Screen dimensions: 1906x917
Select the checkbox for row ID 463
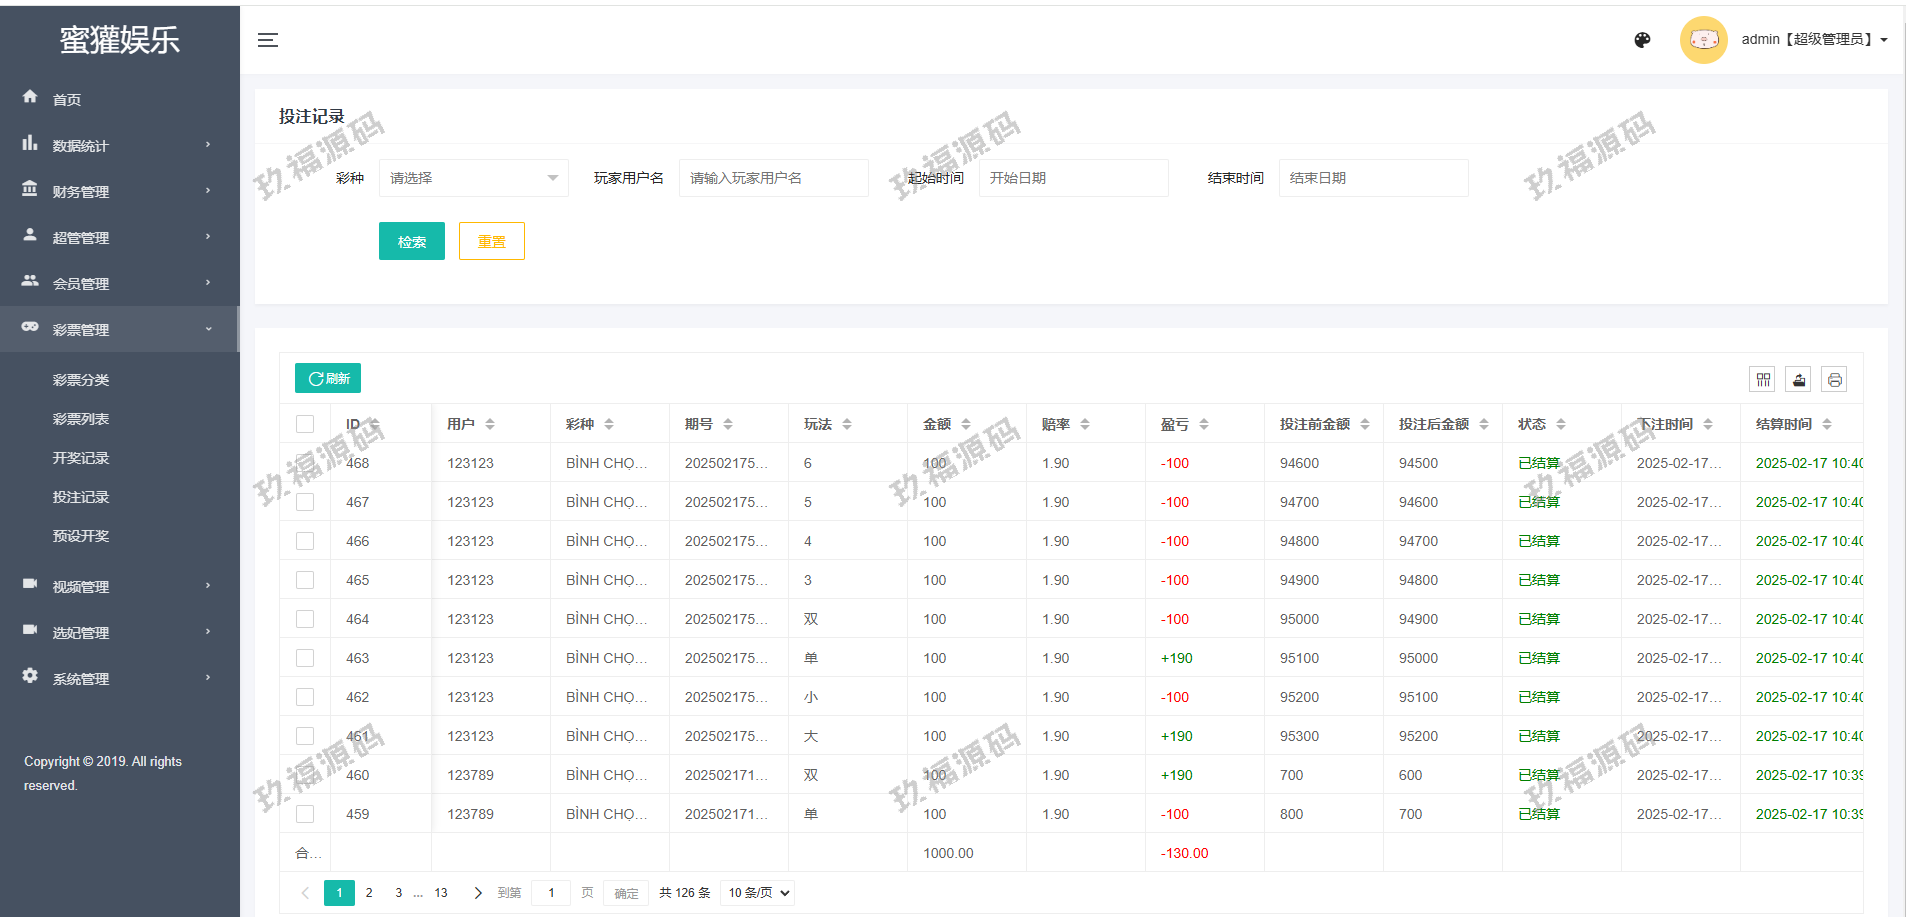point(305,658)
